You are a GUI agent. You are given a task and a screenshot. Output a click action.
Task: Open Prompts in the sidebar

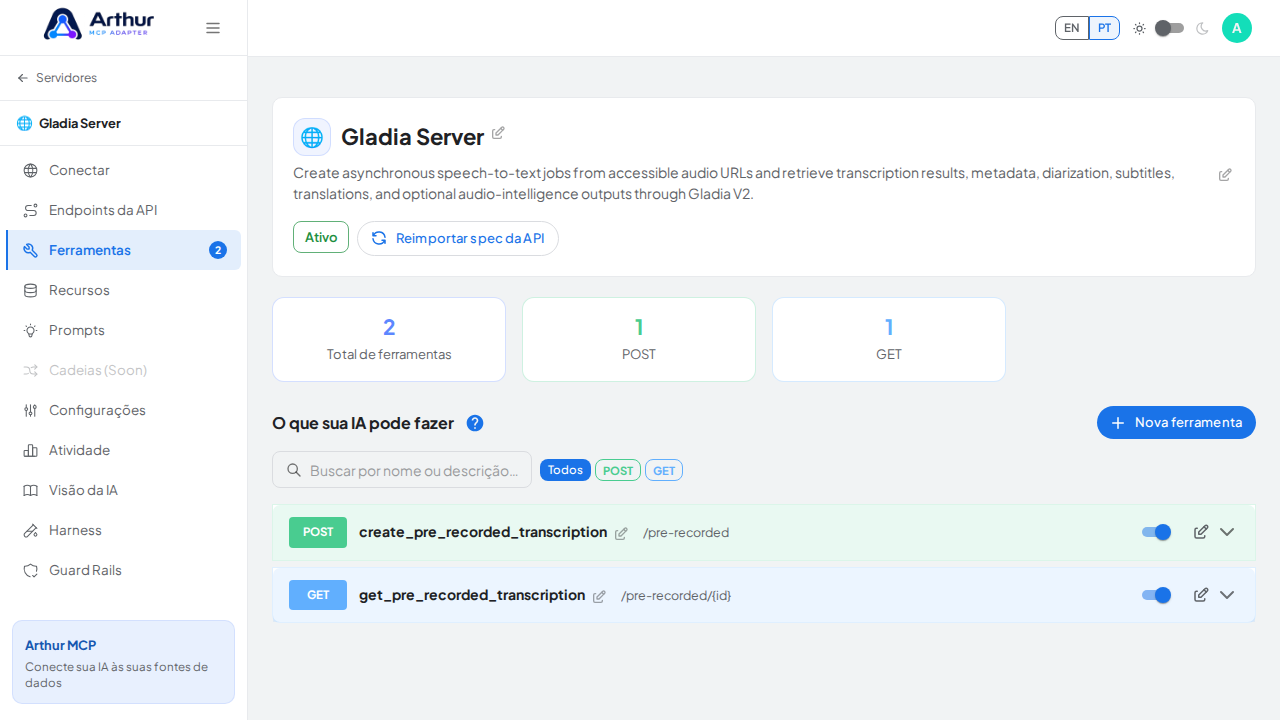coord(124,330)
